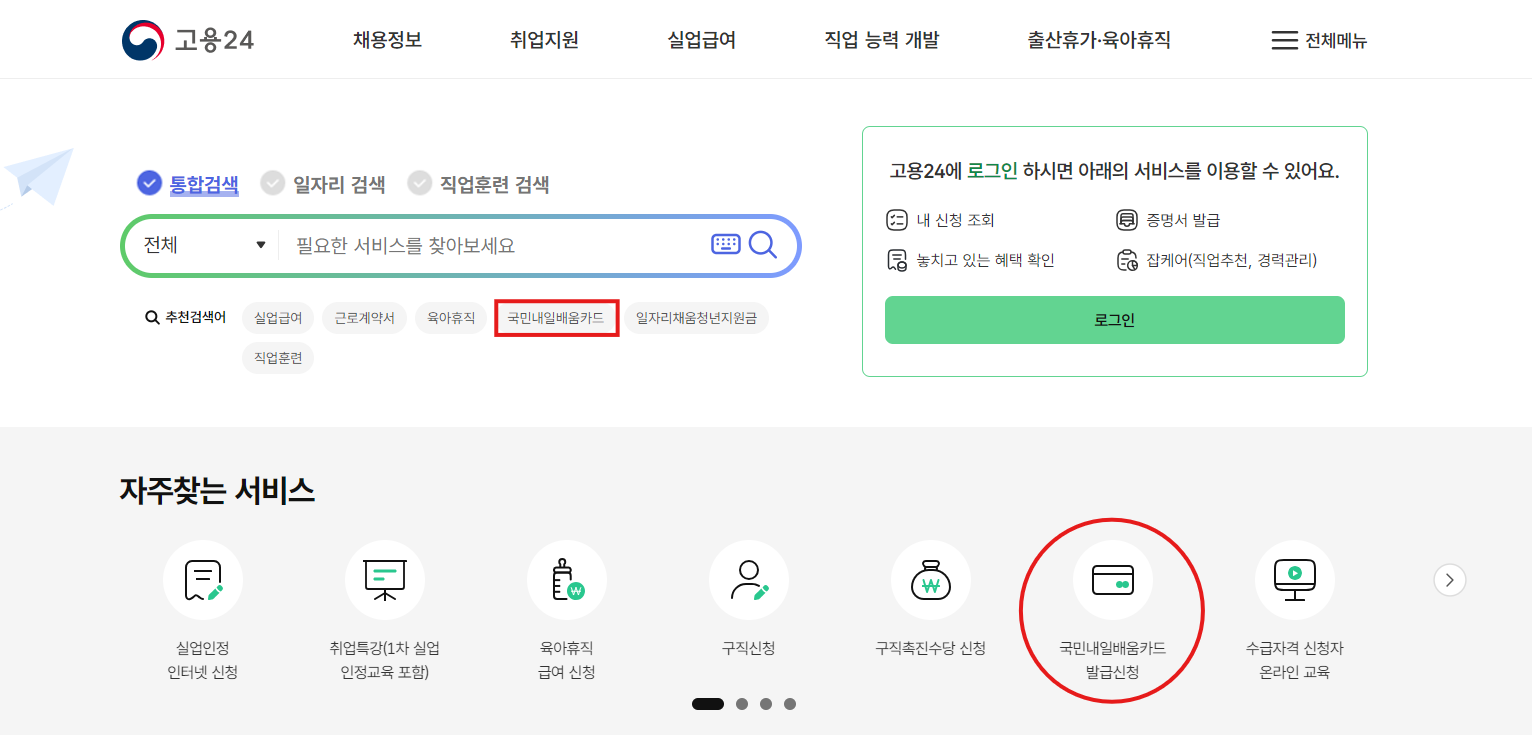The image size is (1532, 741).
Task: Click the 구직신청 person icon
Action: click(x=749, y=579)
